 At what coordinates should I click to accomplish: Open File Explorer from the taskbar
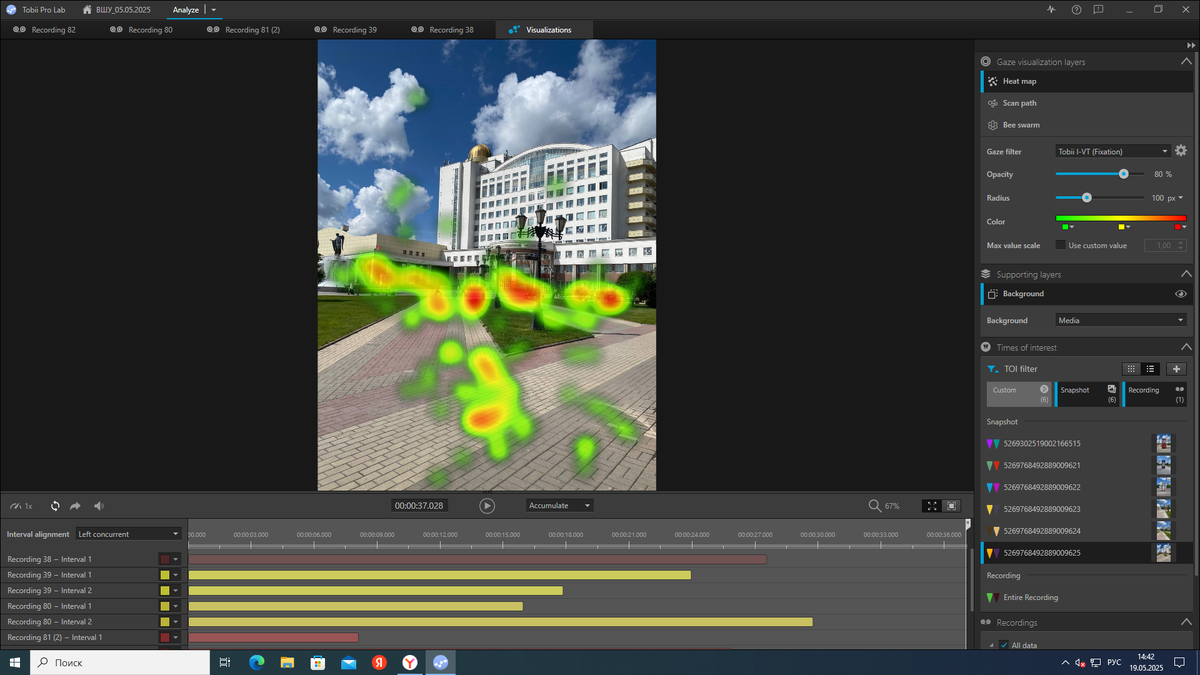(287, 662)
